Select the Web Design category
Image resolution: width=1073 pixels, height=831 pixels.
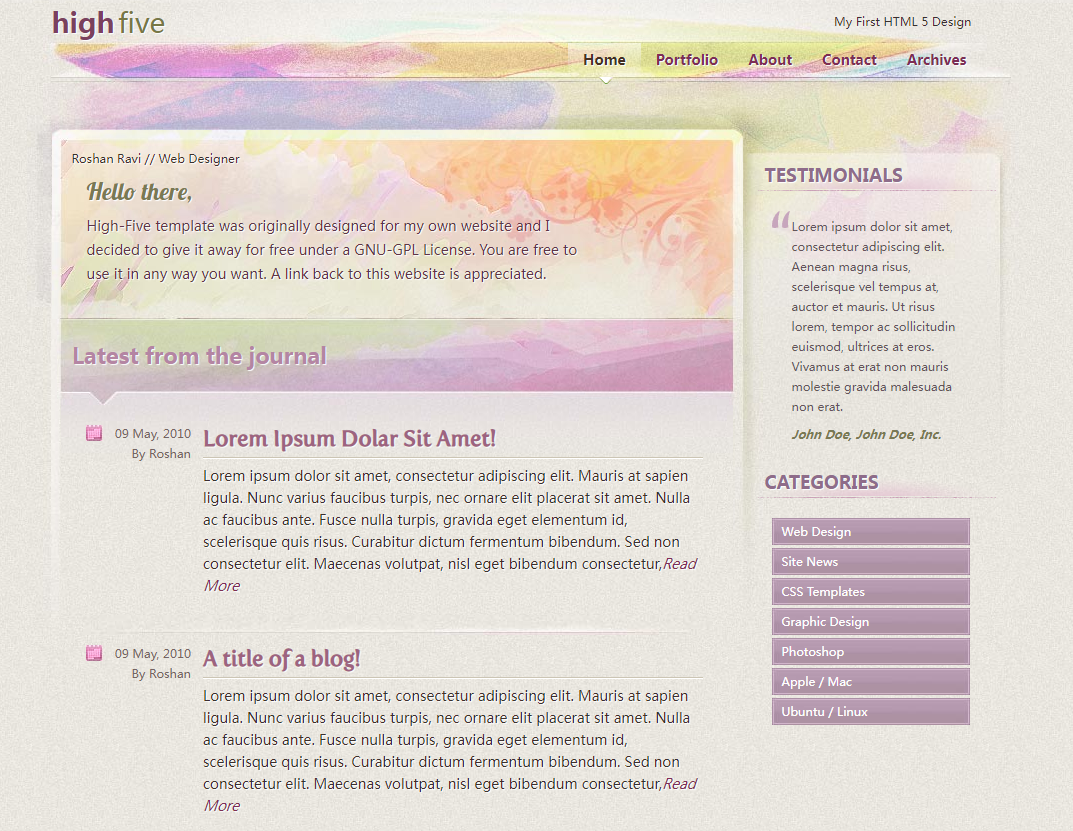(870, 532)
